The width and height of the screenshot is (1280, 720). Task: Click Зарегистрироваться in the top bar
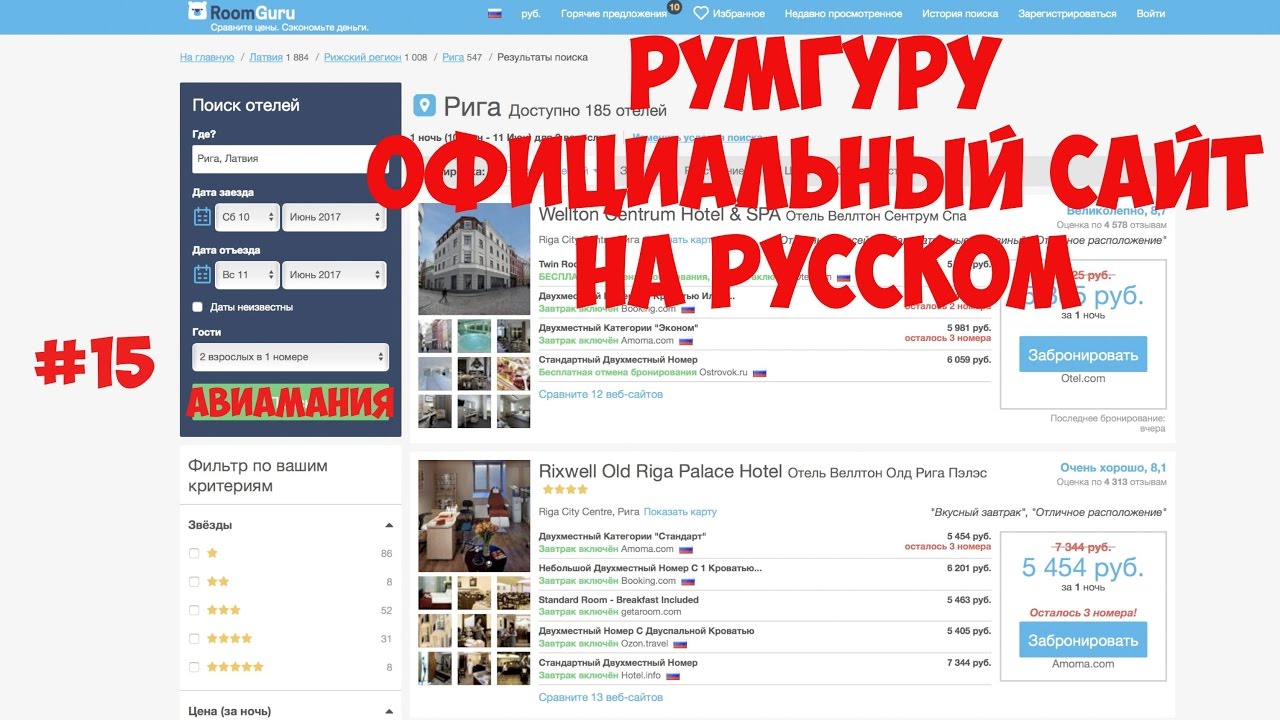[x=1067, y=14]
